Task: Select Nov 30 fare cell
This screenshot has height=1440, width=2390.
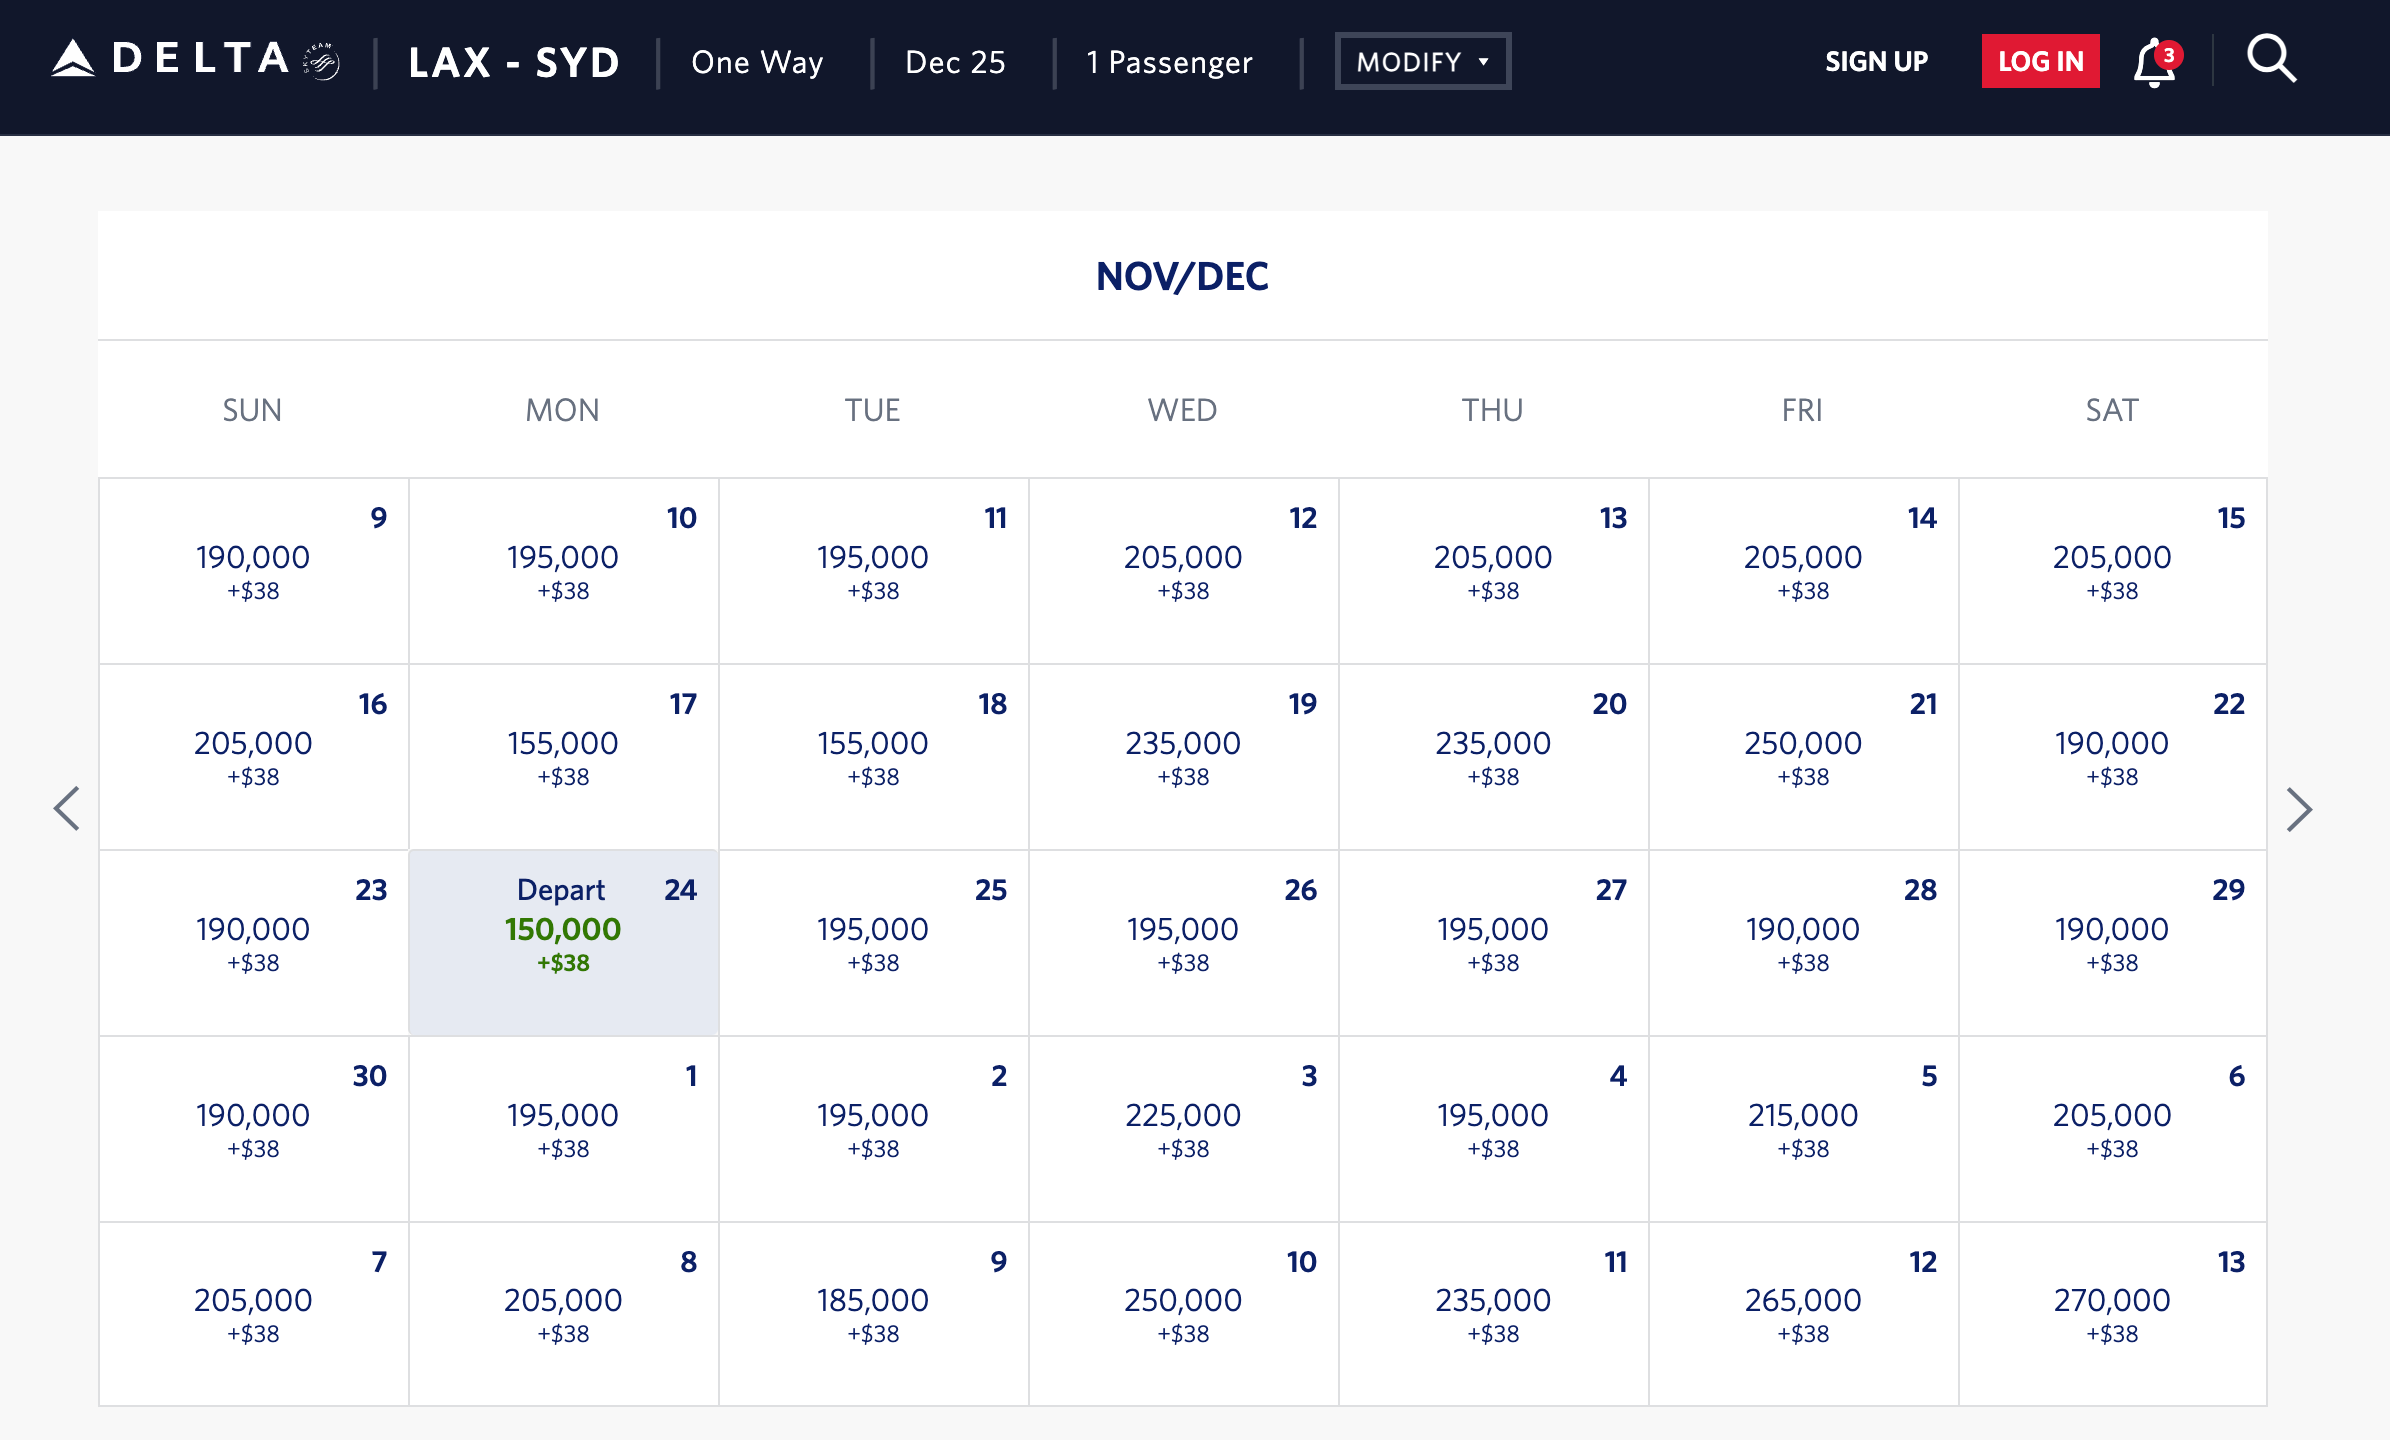Action: (x=254, y=1129)
